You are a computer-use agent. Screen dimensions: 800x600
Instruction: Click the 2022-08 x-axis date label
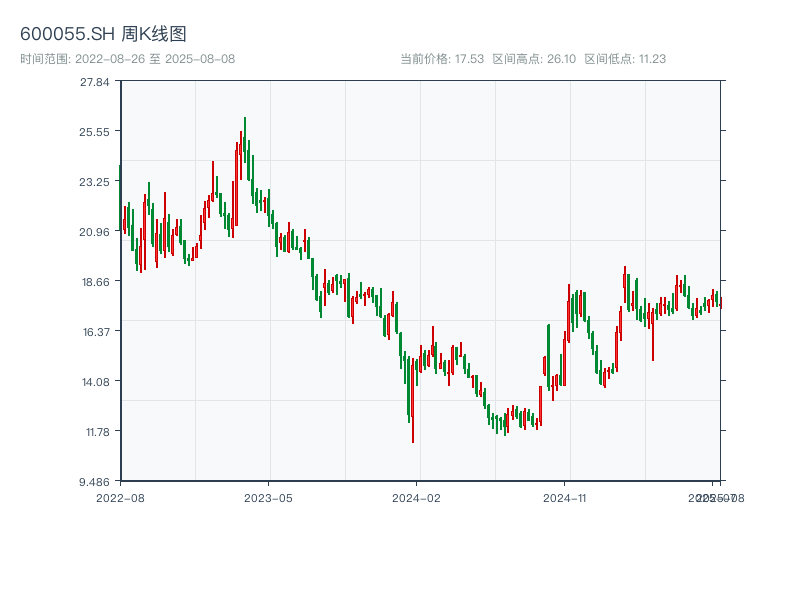pos(120,497)
